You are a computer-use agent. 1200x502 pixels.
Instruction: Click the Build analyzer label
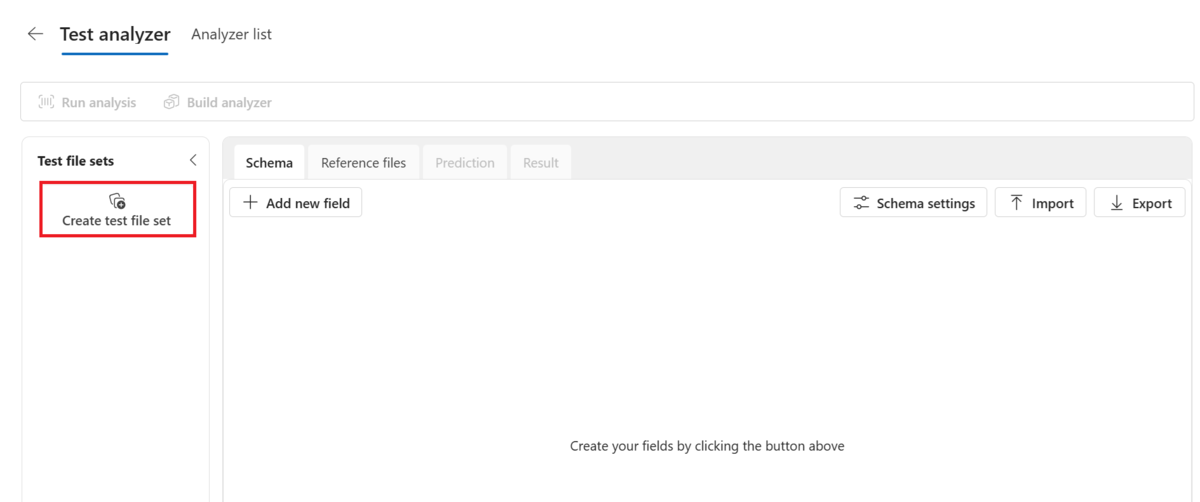coord(229,102)
